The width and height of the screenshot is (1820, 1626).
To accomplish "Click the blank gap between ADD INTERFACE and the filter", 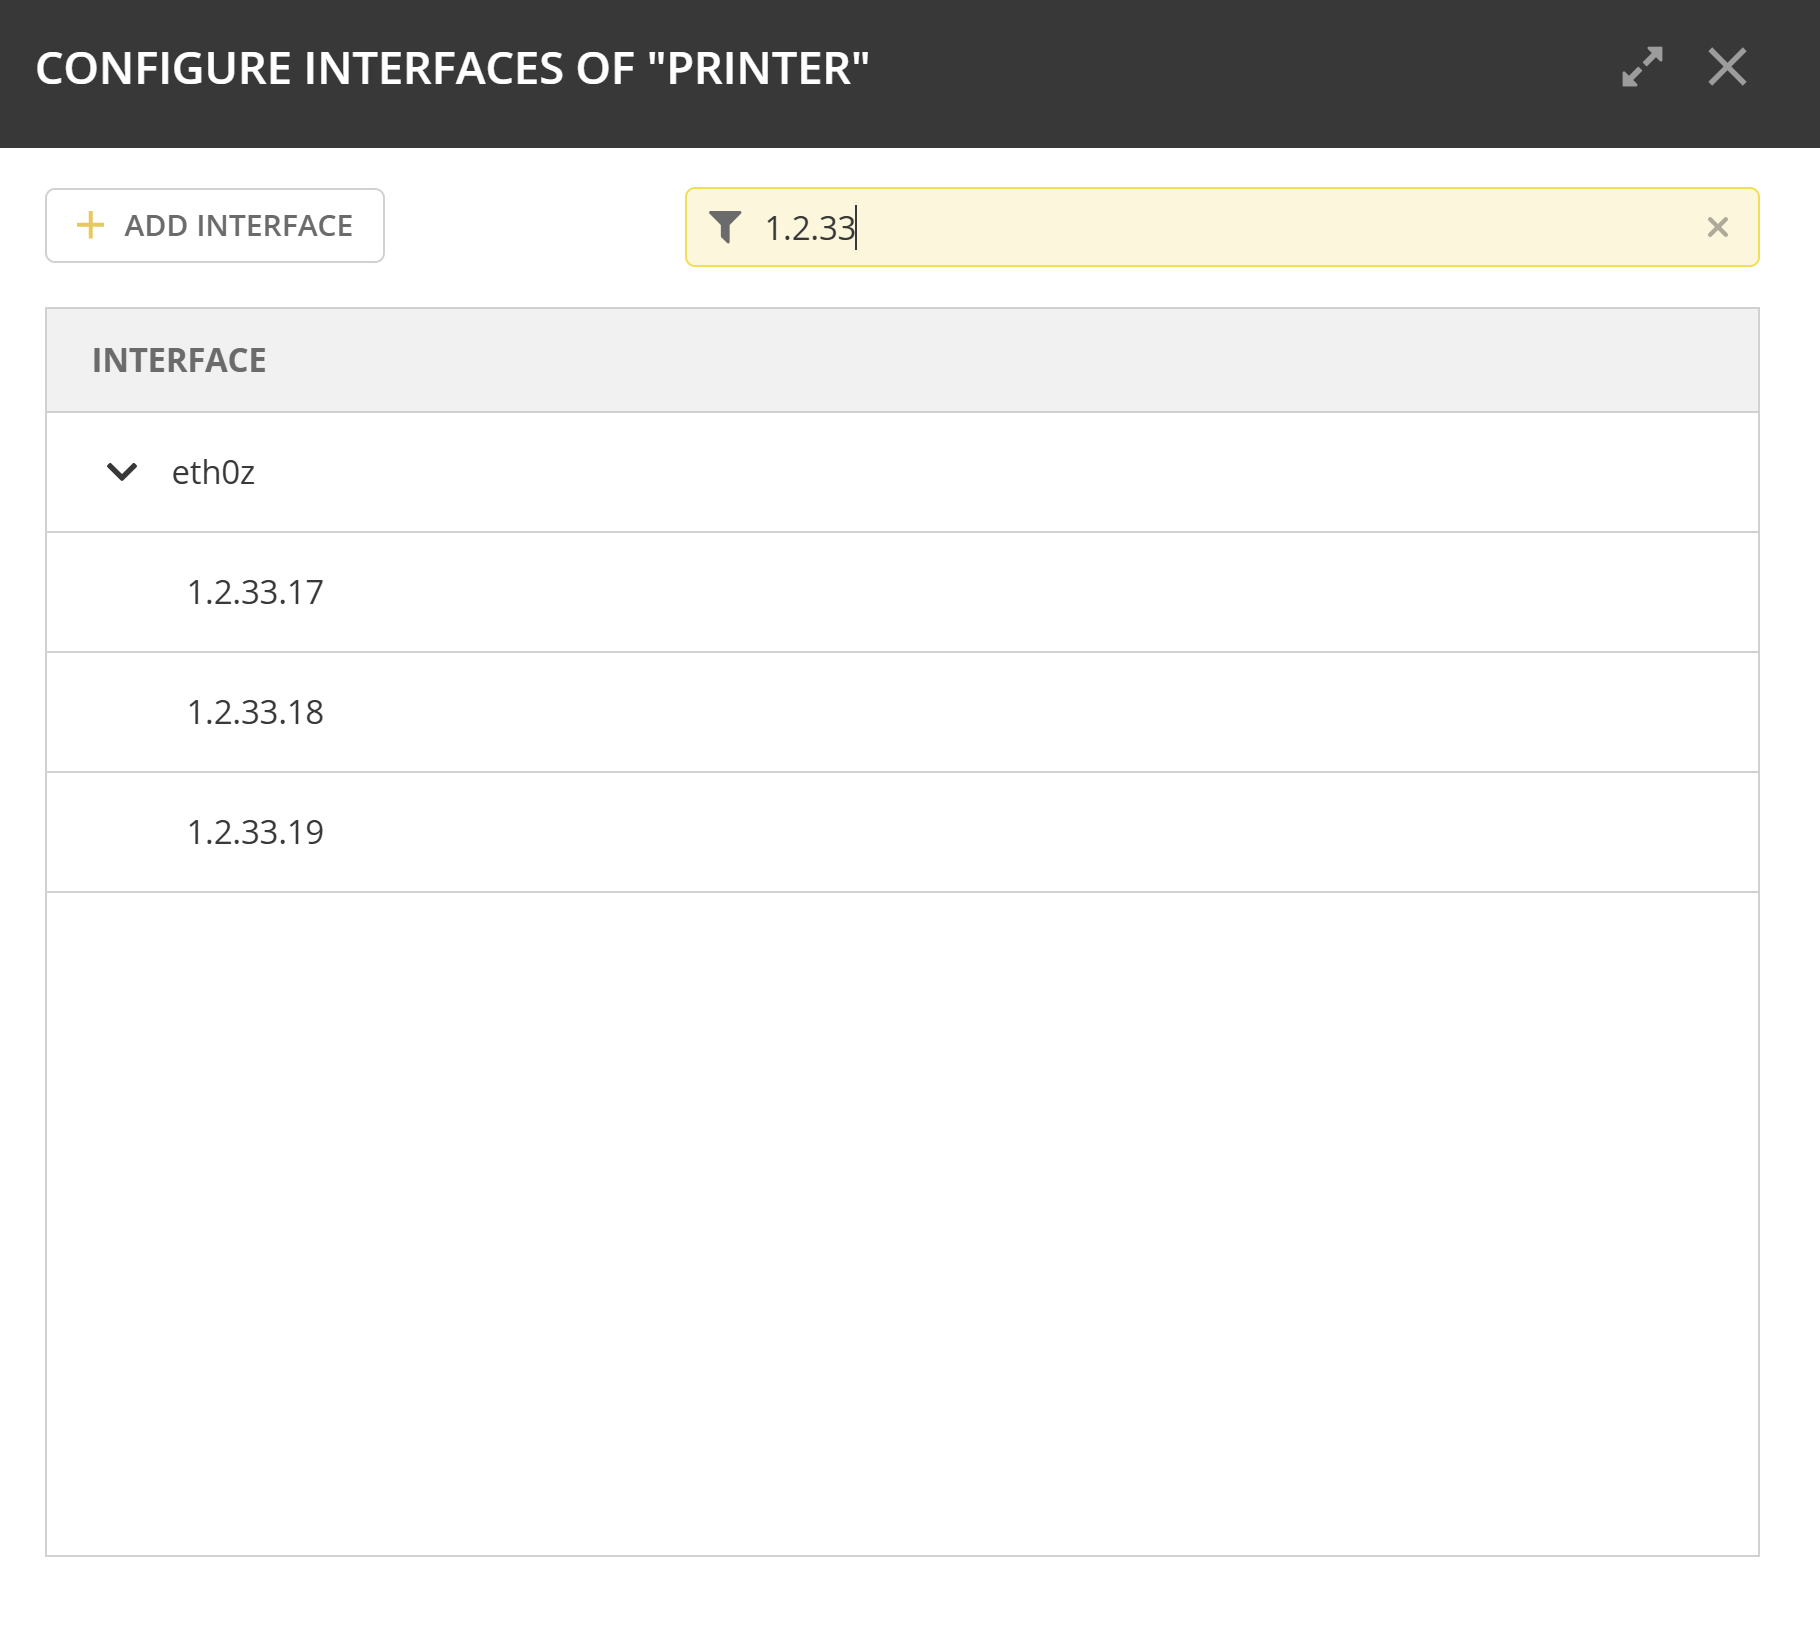I will click(x=535, y=226).
